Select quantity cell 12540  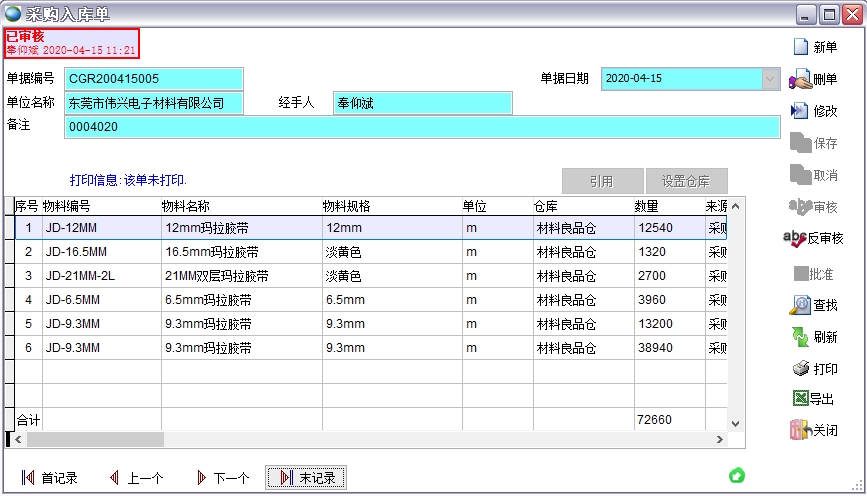670,228
